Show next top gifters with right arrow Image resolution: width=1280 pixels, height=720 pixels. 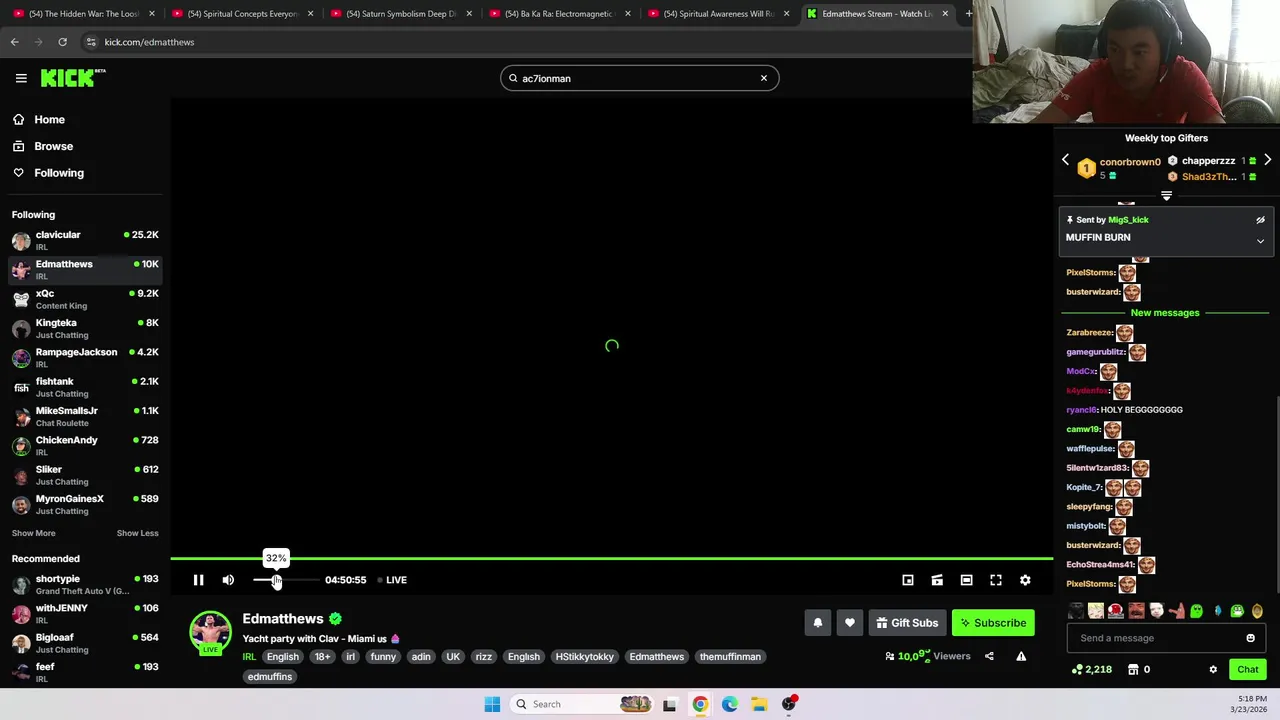[1267, 160]
